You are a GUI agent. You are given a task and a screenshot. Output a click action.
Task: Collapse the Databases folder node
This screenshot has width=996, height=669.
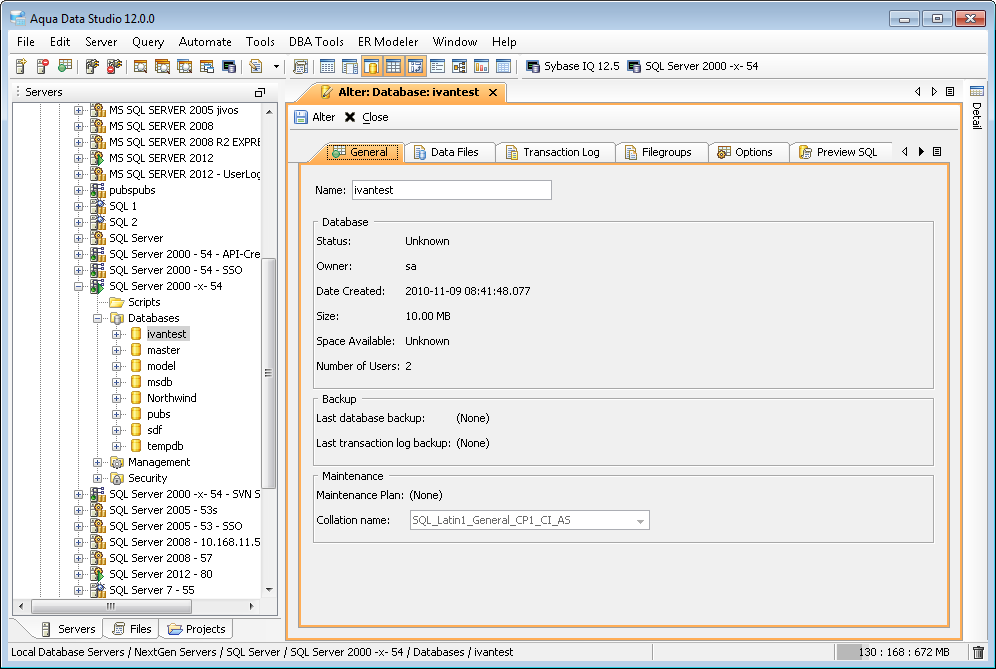(98, 318)
